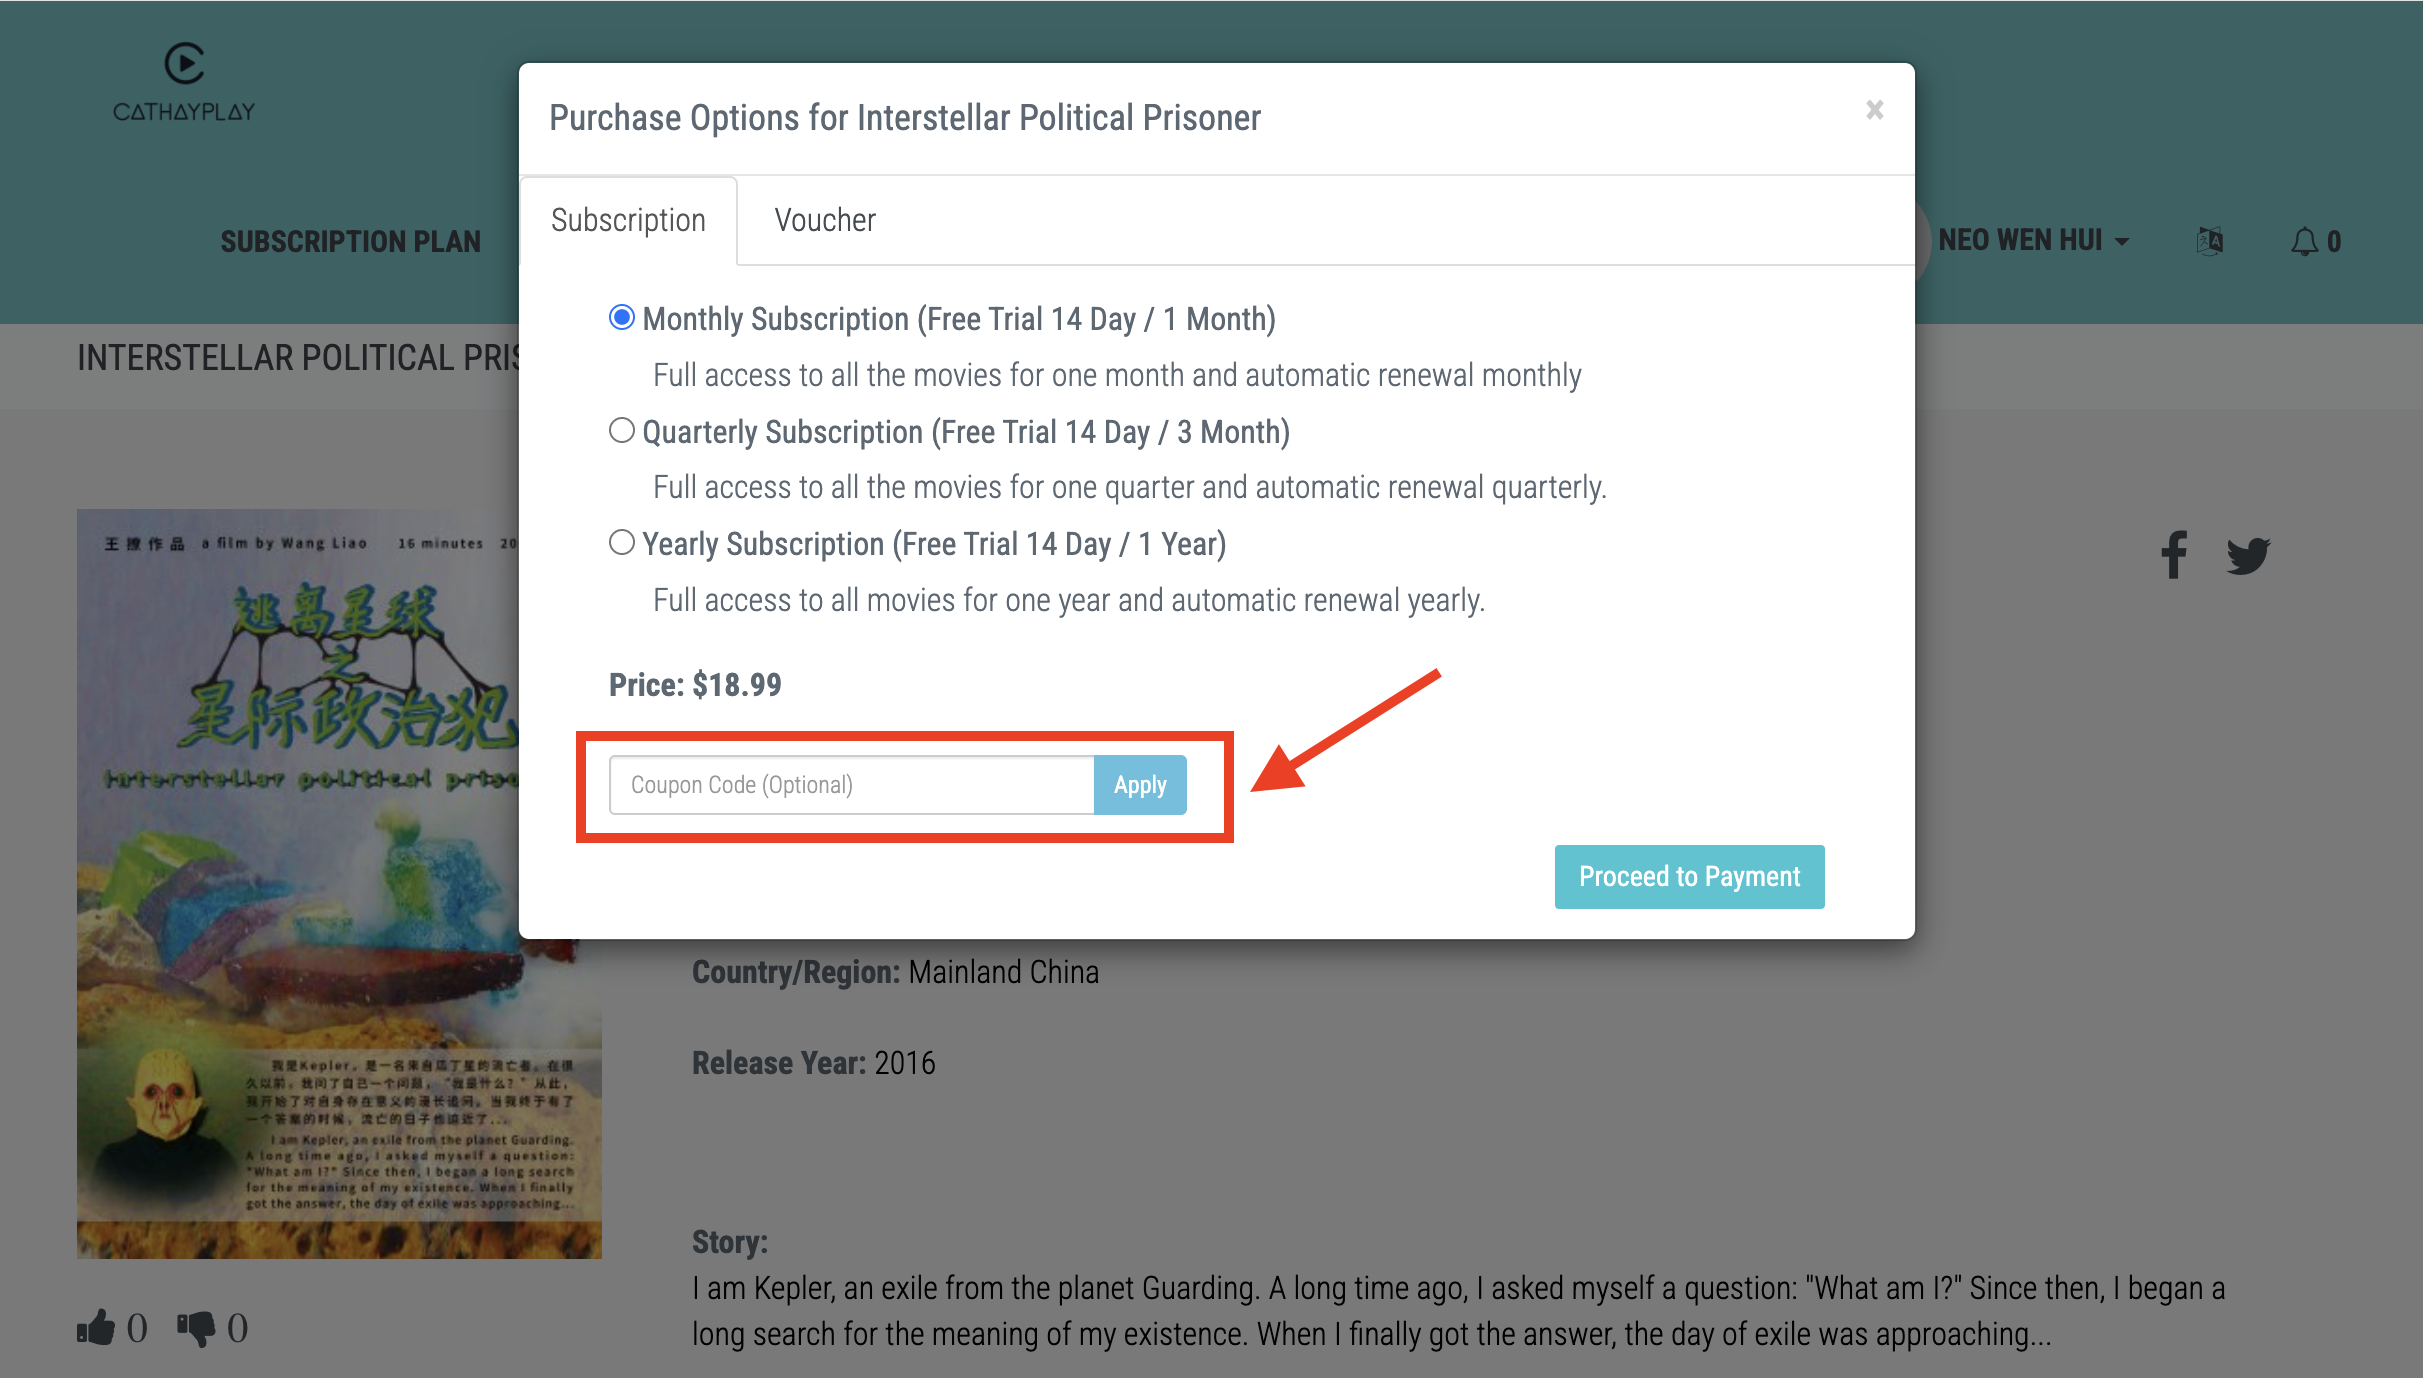Share the movie on Twitter
This screenshot has width=2423, height=1378.
(2250, 556)
